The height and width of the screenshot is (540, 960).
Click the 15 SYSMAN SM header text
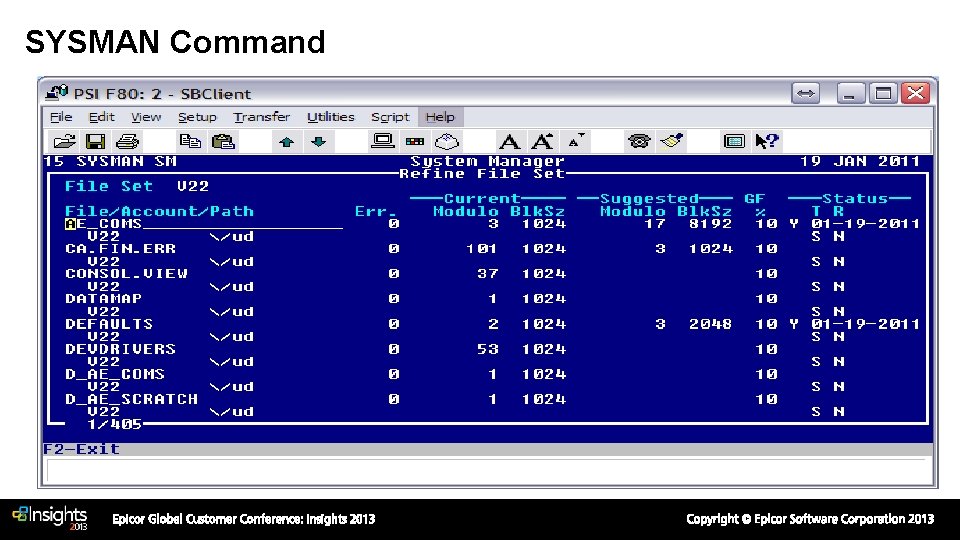[110, 161]
